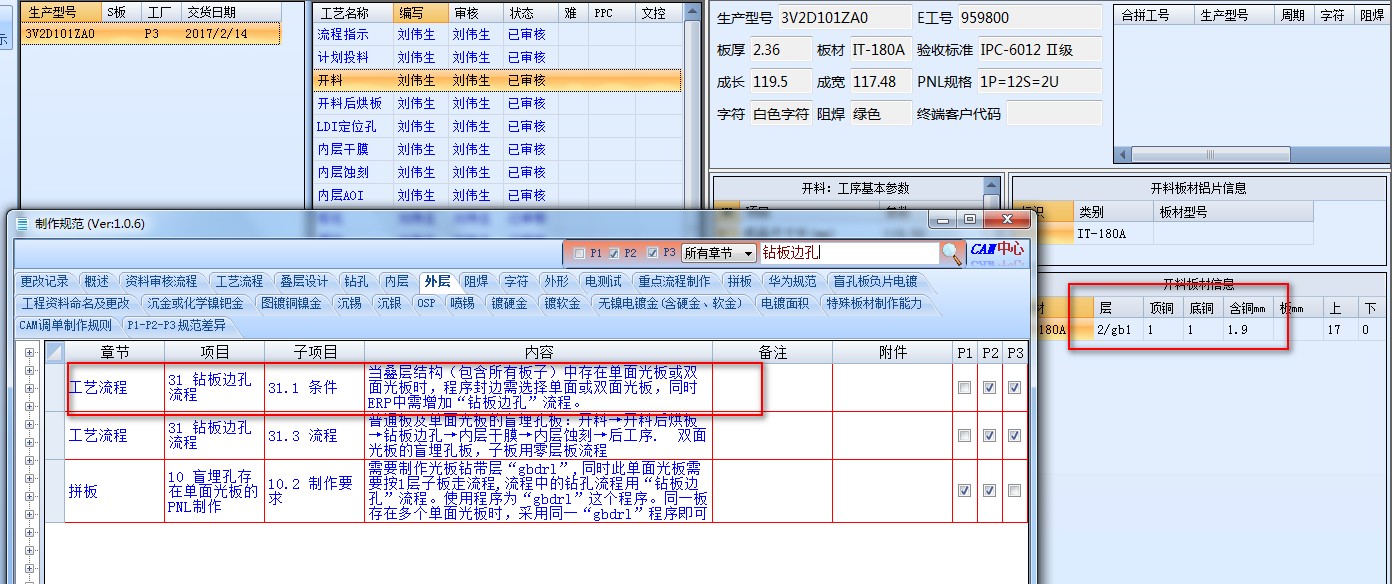Viewport: 1392px width, 584px height.
Task: Open the 重点流程制作 tab
Action: (x=674, y=282)
